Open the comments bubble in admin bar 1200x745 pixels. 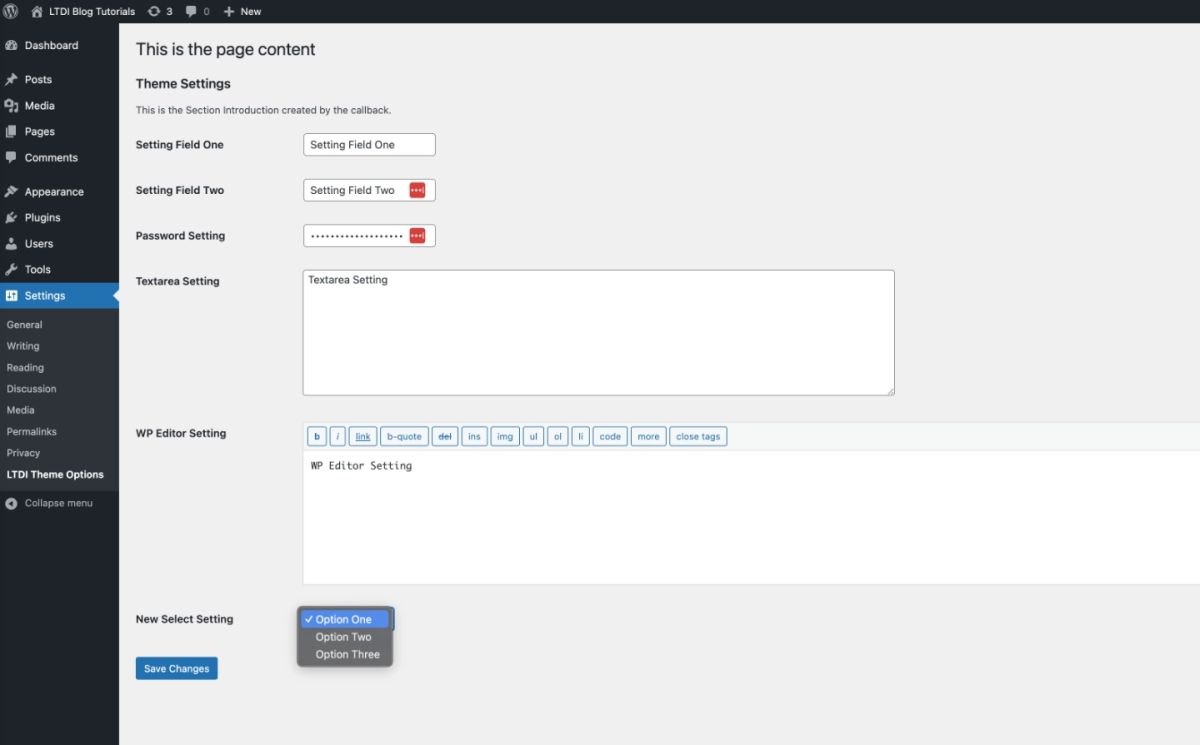tap(198, 11)
